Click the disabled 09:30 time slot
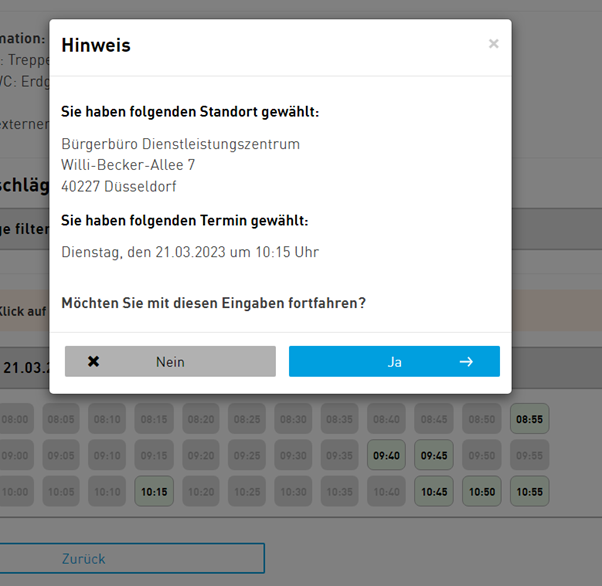The height and width of the screenshot is (586, 602). pyautogui.click(x=293, y=455)
